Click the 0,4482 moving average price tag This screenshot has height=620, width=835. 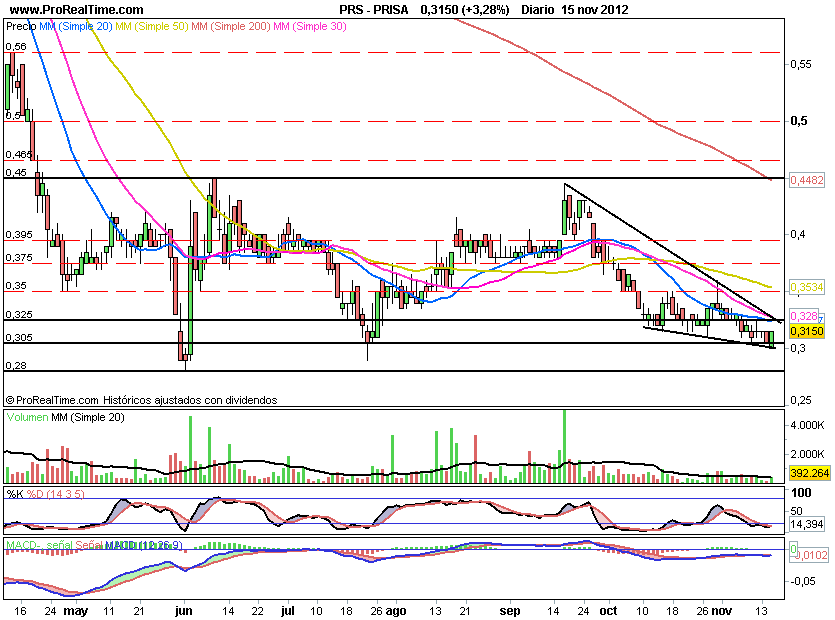[805, 180]
